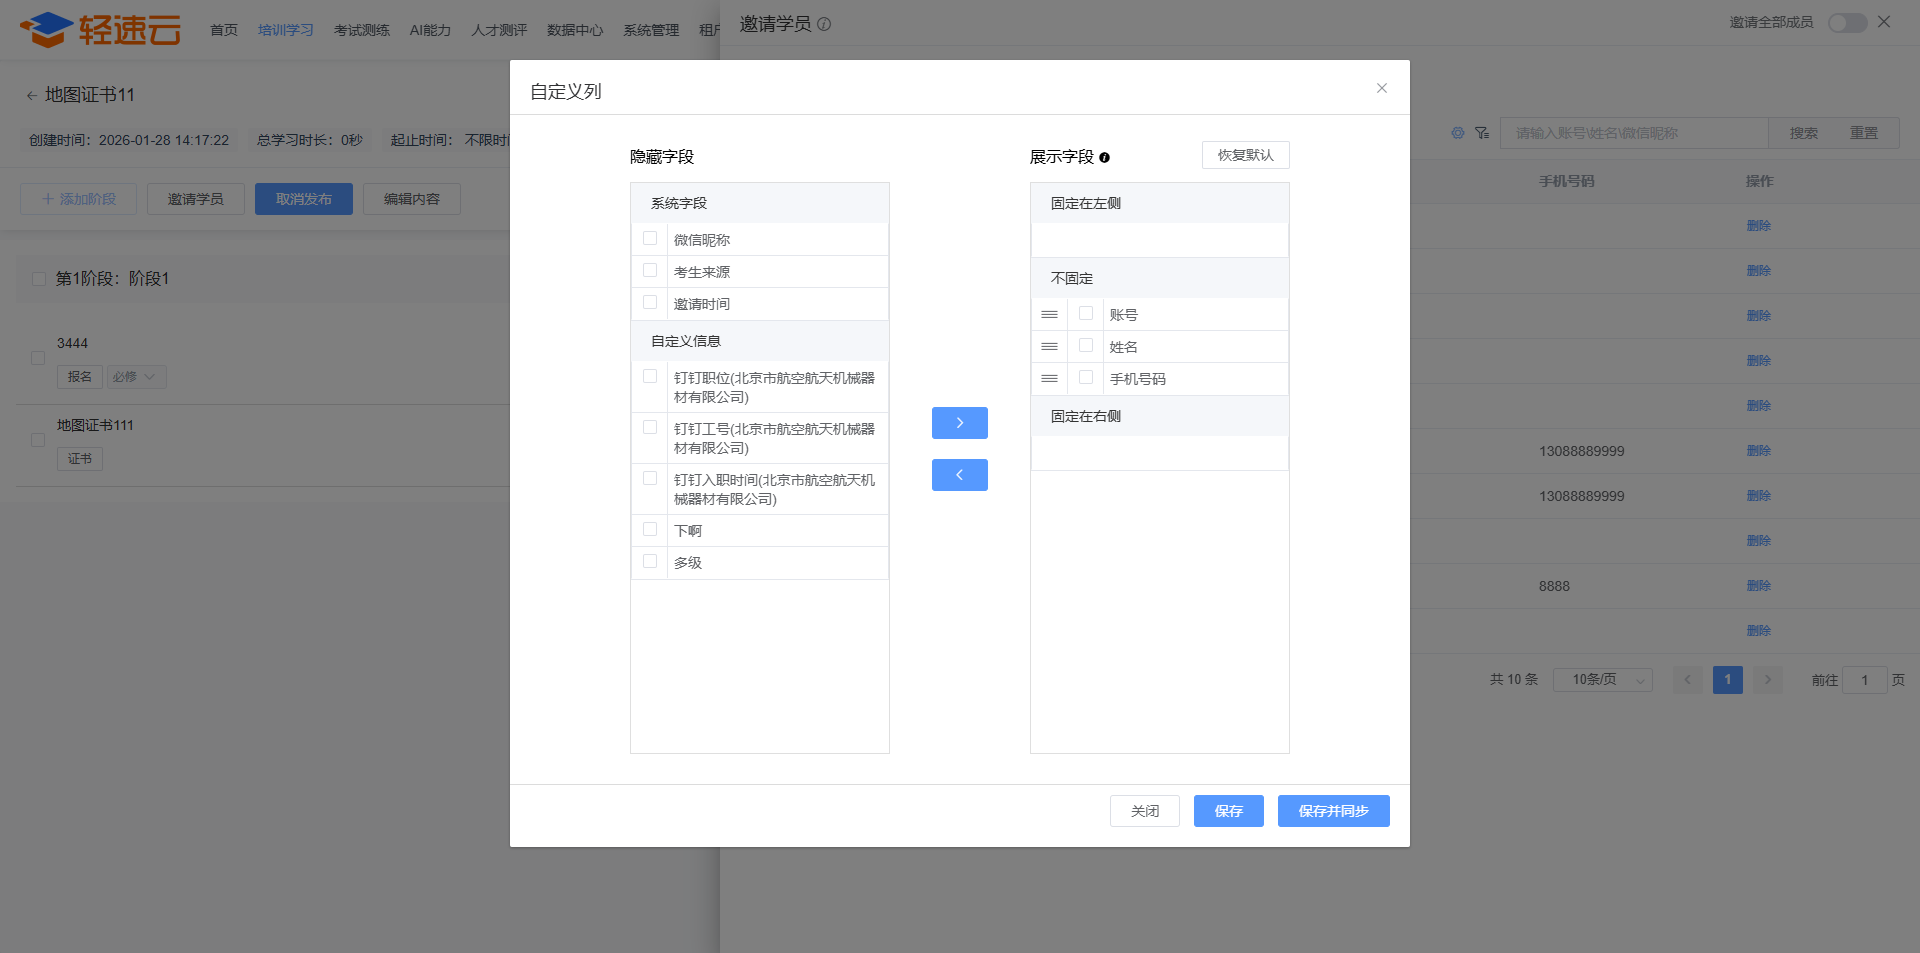1920x953 pixels.
Task: Close the 自定义列 dialog with X
Action: 1381,88
